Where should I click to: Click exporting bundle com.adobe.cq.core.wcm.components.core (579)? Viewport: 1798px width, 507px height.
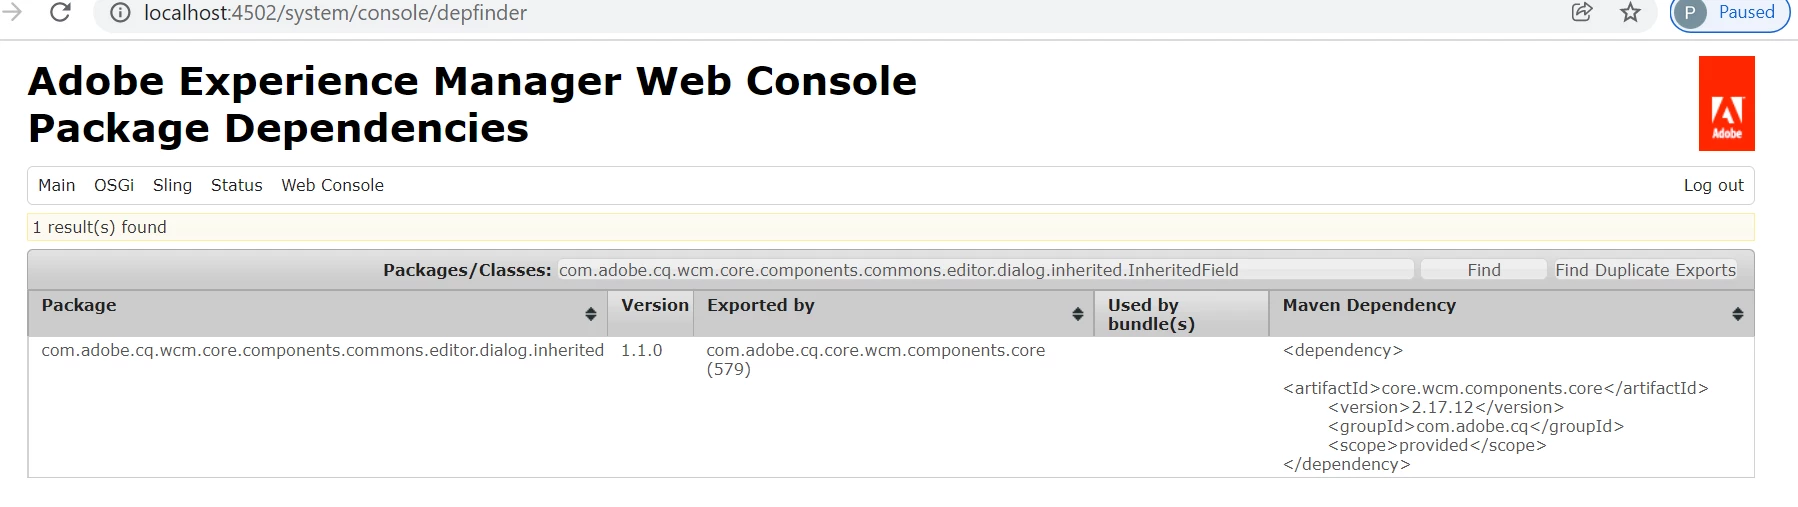876,359
